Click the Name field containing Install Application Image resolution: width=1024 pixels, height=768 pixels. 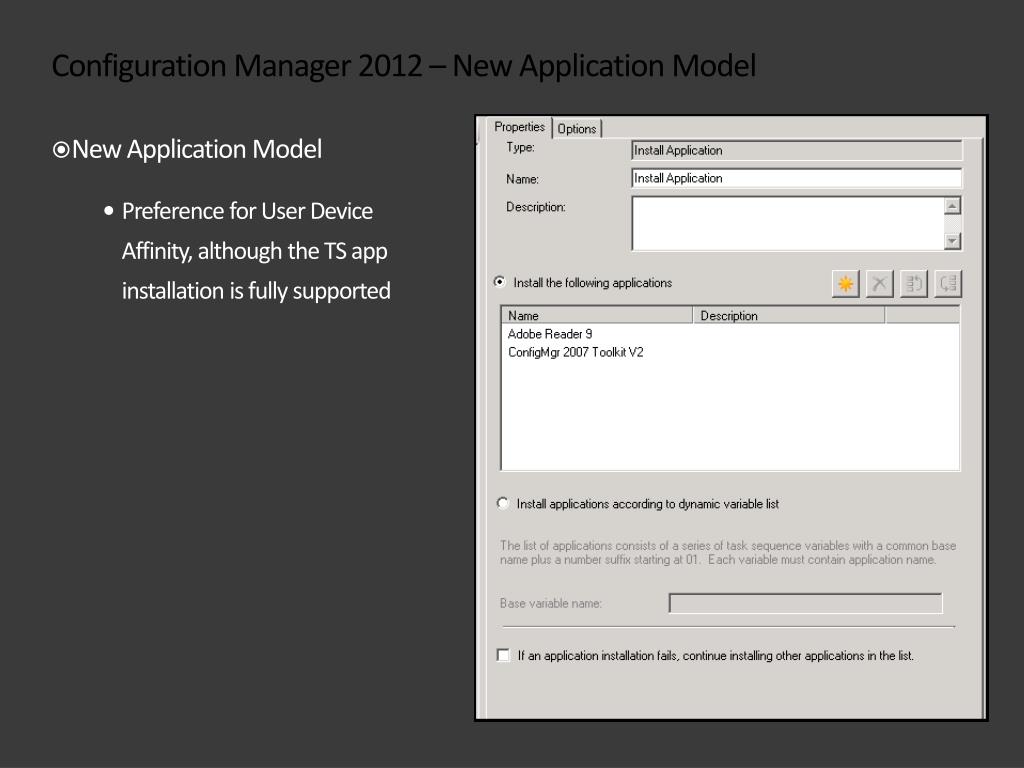797,178
